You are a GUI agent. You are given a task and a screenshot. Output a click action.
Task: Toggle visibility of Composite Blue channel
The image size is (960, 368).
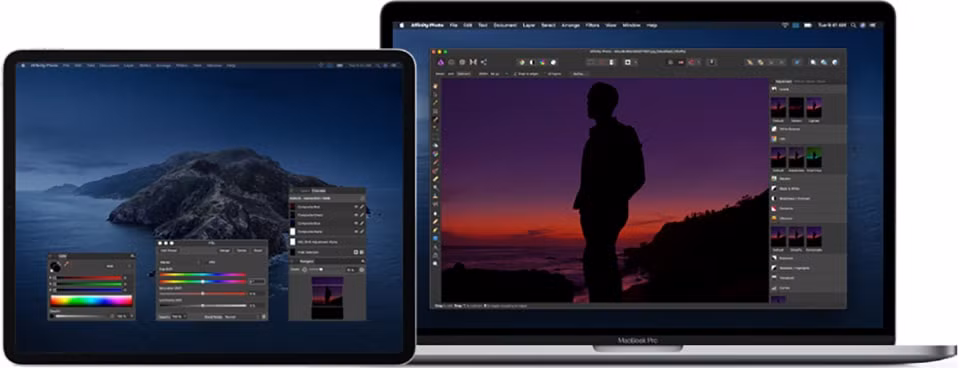click(356, 223)
